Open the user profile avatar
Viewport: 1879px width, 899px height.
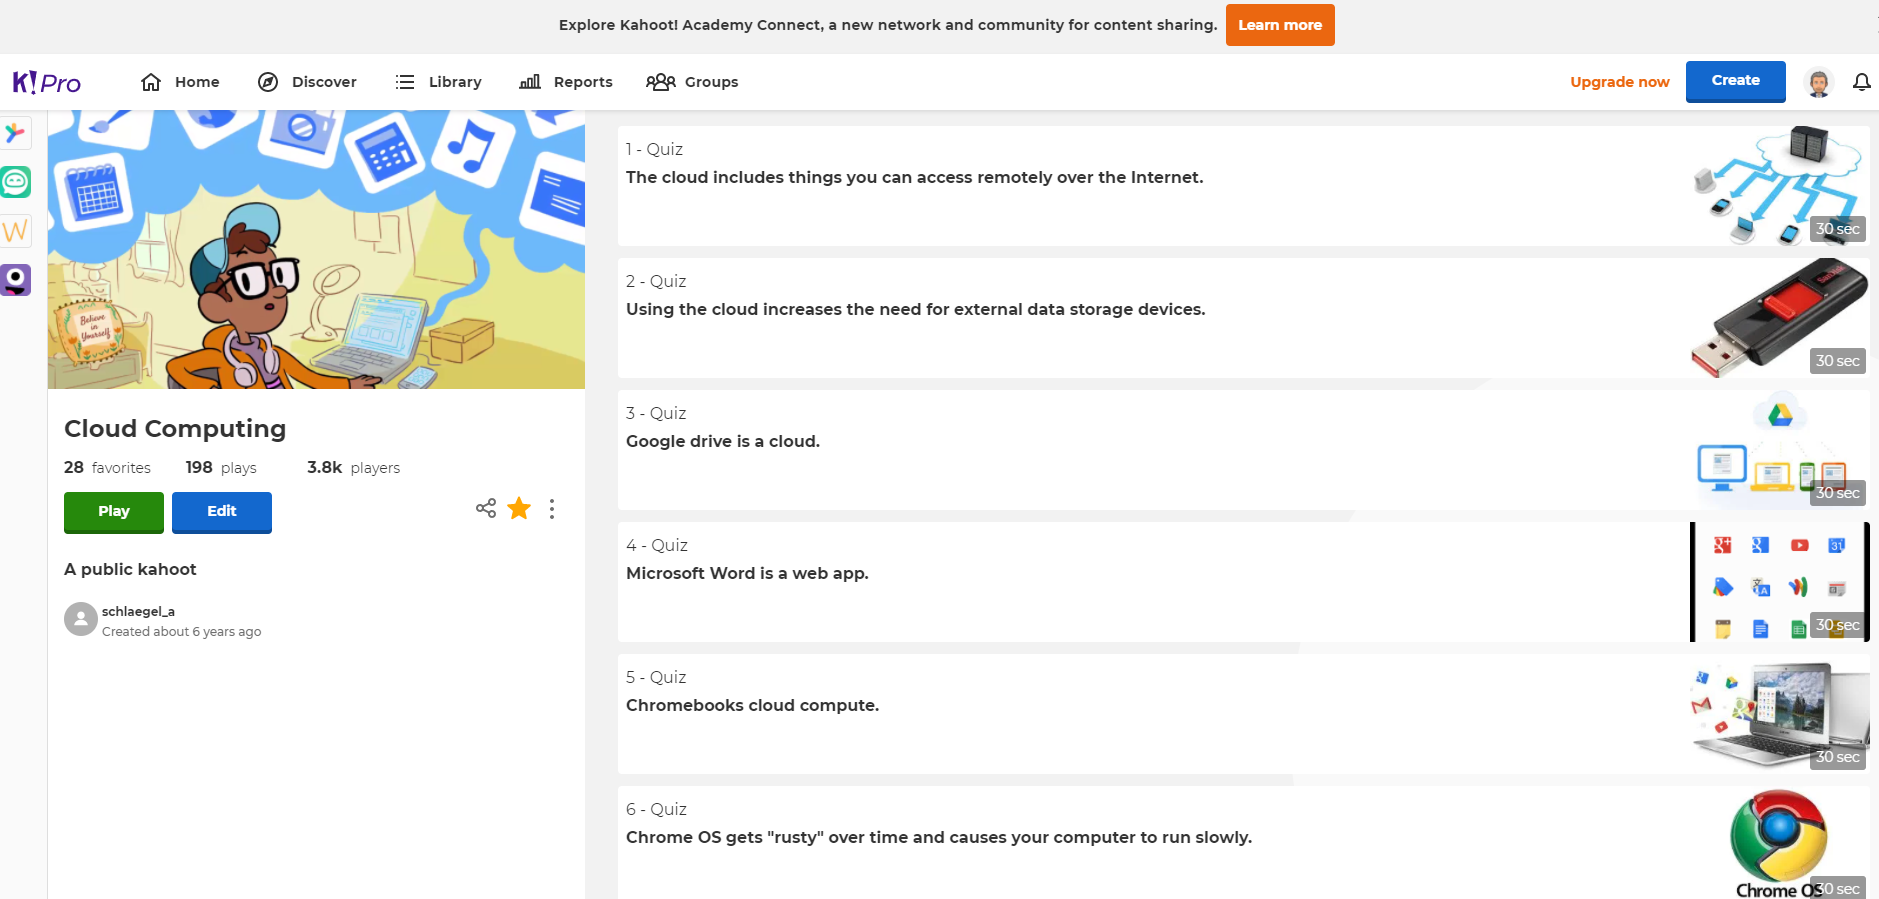(x=1818, y=82)
